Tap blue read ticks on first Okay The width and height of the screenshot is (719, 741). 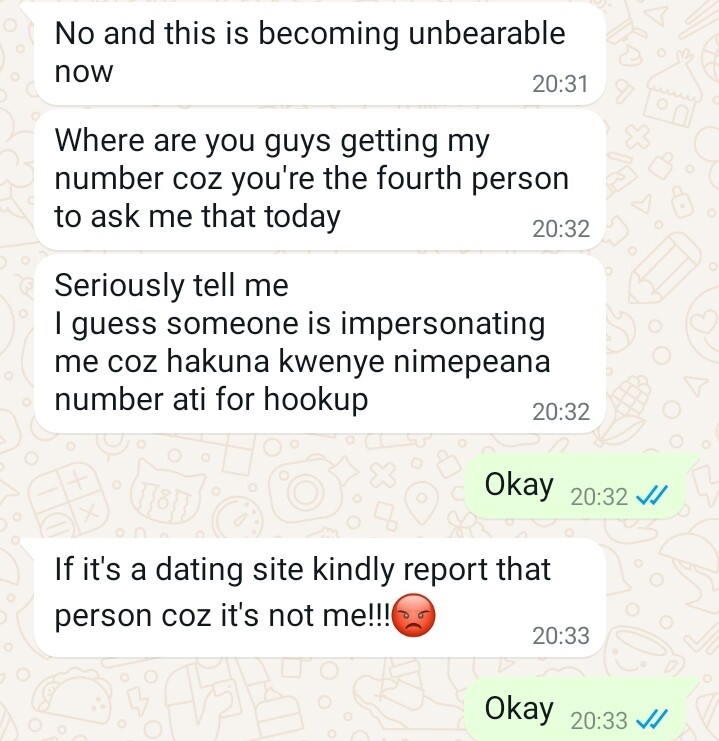(651, 495)
